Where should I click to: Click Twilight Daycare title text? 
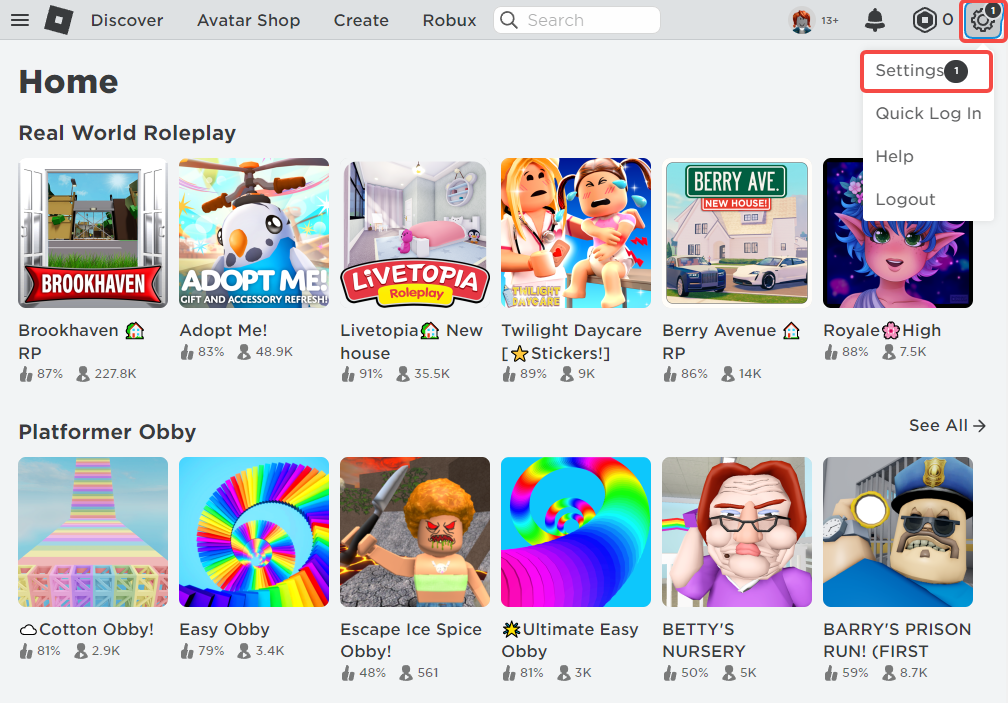coord(572,342)
